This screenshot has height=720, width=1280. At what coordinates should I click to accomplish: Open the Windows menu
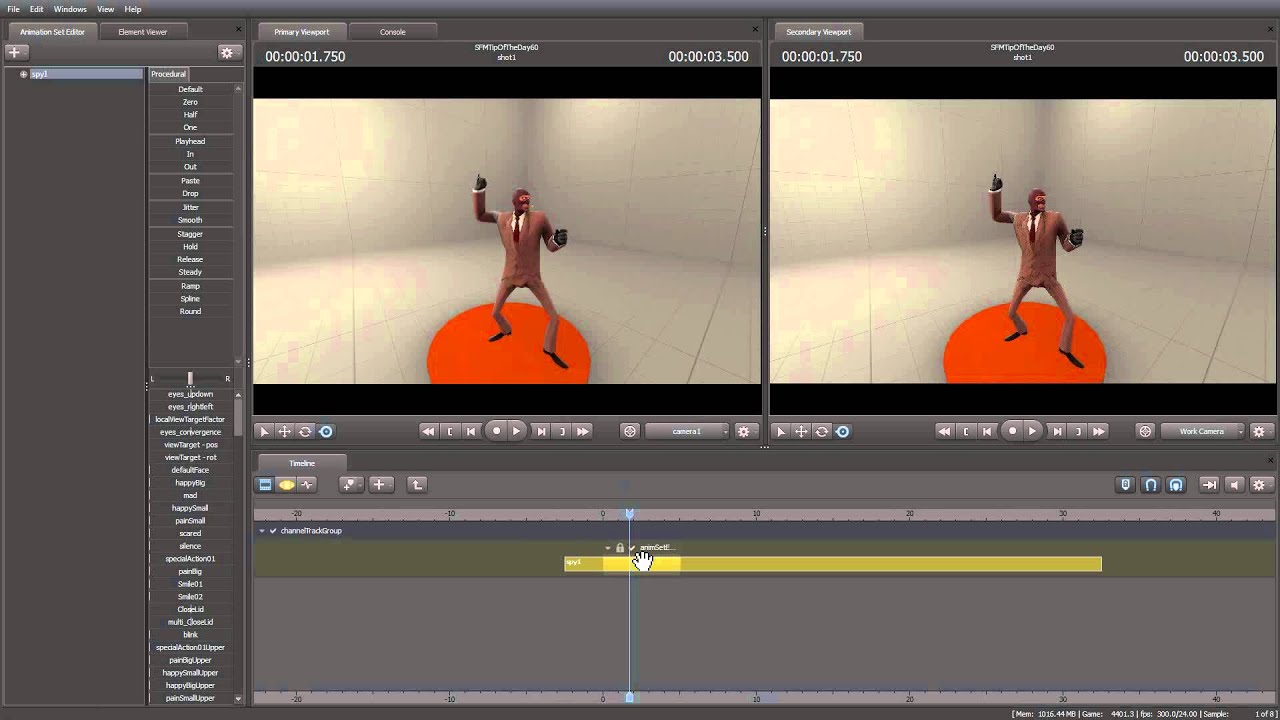tap(70, 9)
